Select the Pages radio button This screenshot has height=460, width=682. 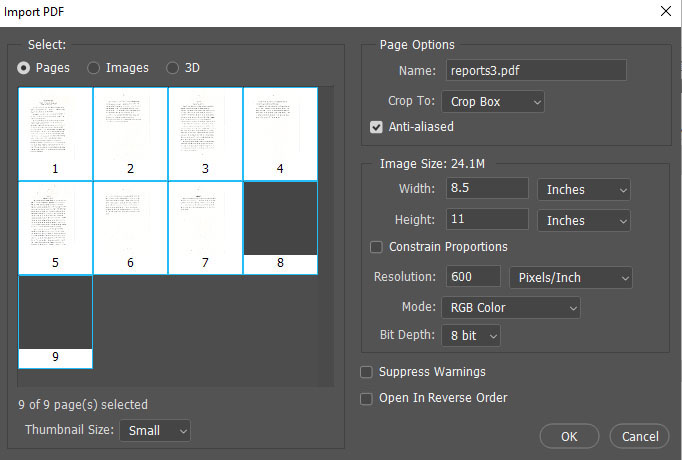24,68
